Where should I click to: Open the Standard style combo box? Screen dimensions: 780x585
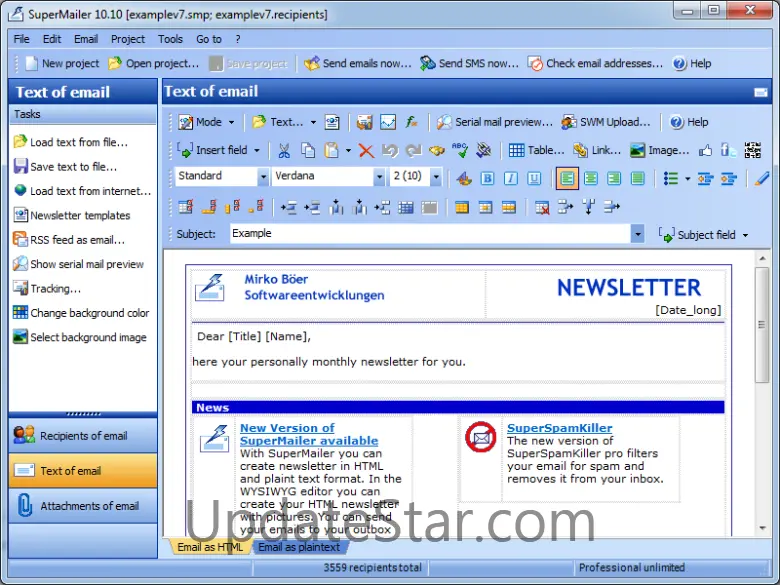[x=222, y=176]
